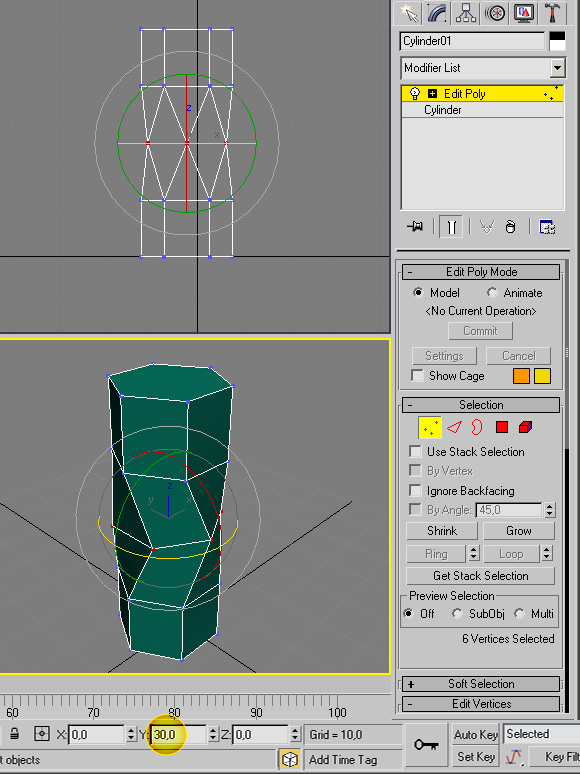
Task: Open the Display command panel tab
Action: tap(524, 13)
